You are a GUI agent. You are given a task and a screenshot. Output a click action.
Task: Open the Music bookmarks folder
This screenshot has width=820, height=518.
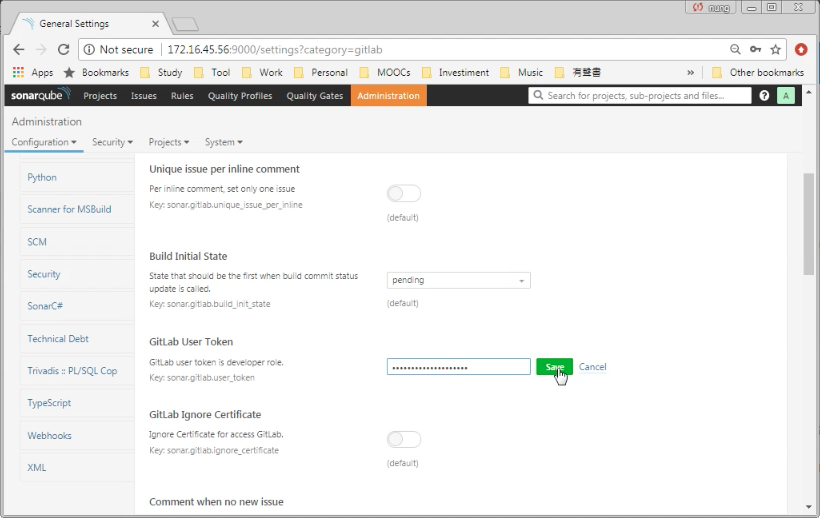(521, 72)
